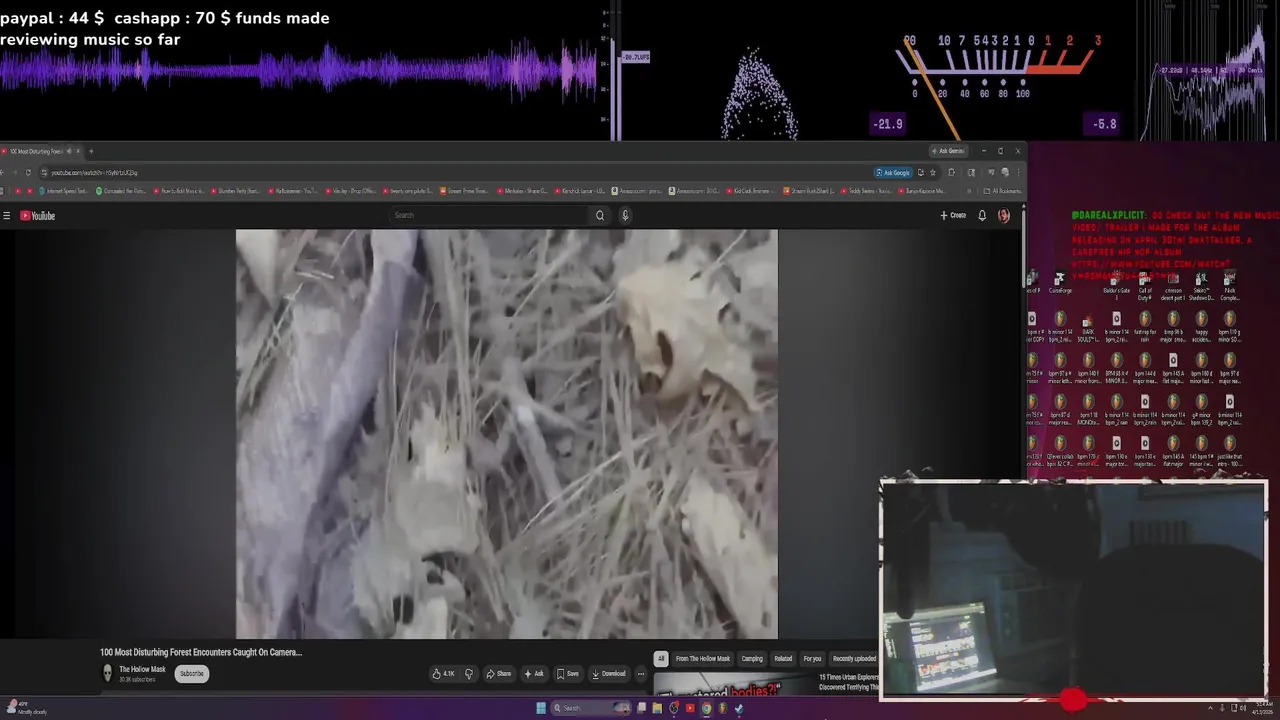The width and height of the screenshot is (1280, 720).
Task: Open the DARK SOULS desktop shortcut
Action: pos(1088,329)
